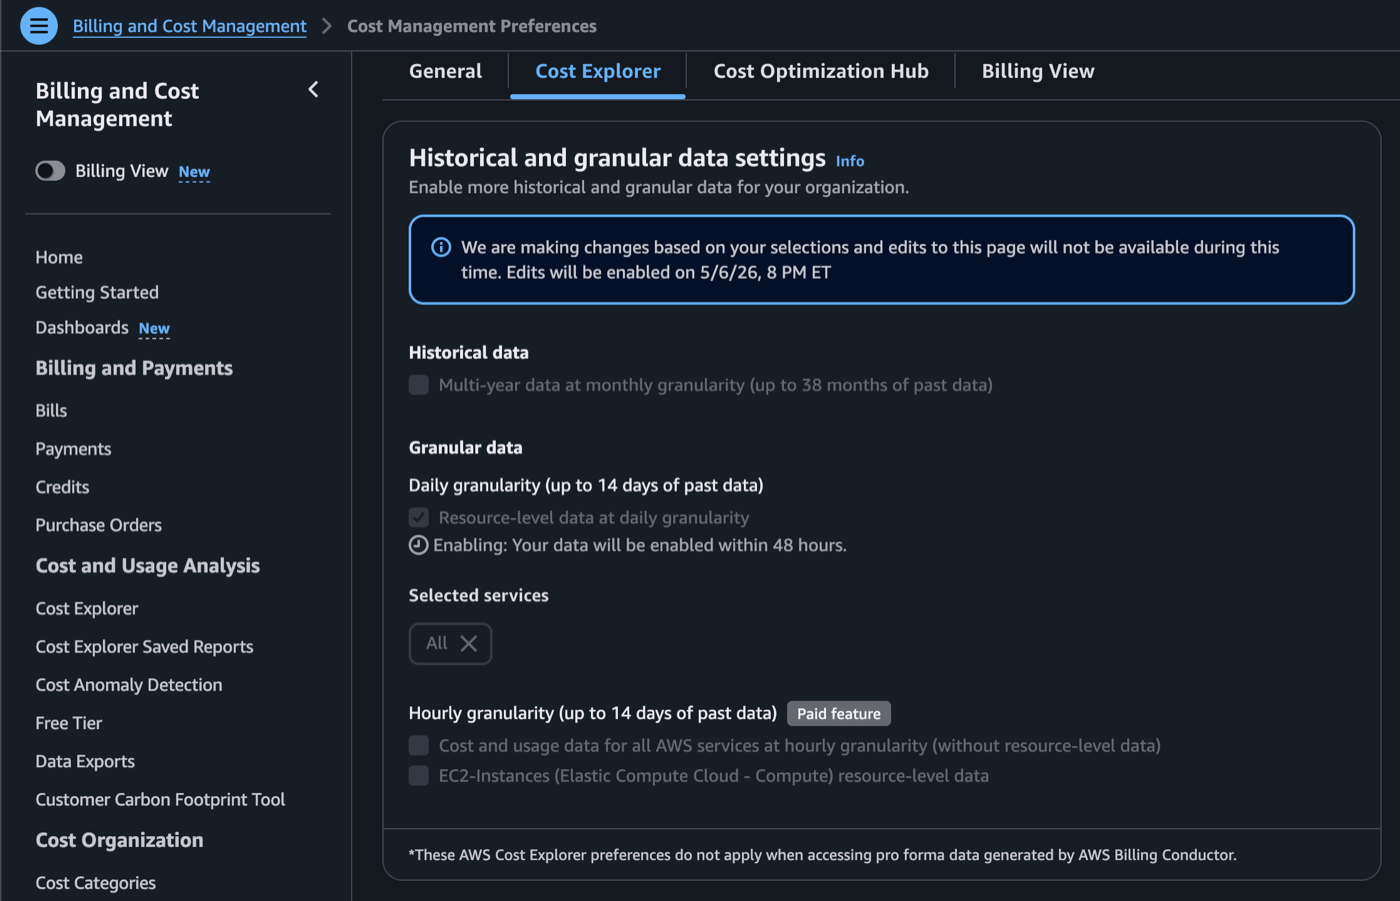Click the Billing and Cost Management breadcrumb link

tap(190, 26)
